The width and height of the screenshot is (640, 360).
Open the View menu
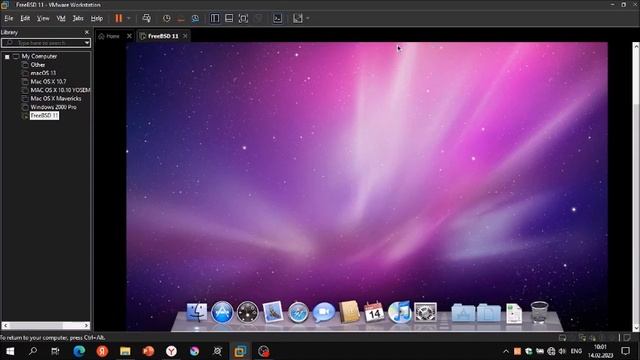(x=43, y=18)
